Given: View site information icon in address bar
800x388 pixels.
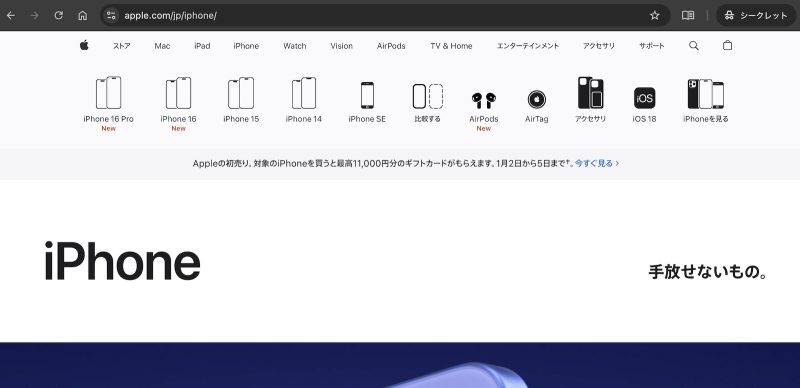Looking at the screenshot, I should tap(111, 15).
